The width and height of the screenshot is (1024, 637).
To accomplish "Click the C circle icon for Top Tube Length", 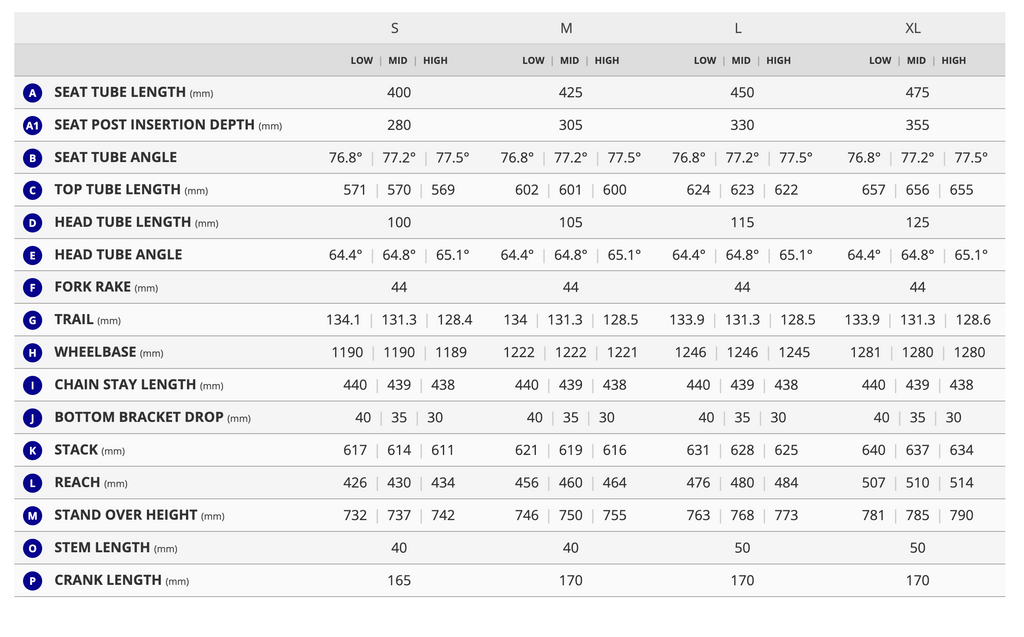I will pos(32,190).
